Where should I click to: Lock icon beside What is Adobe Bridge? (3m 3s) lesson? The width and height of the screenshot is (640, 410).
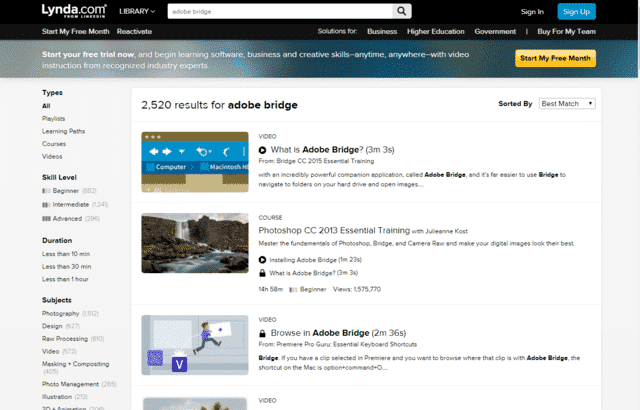262,273
